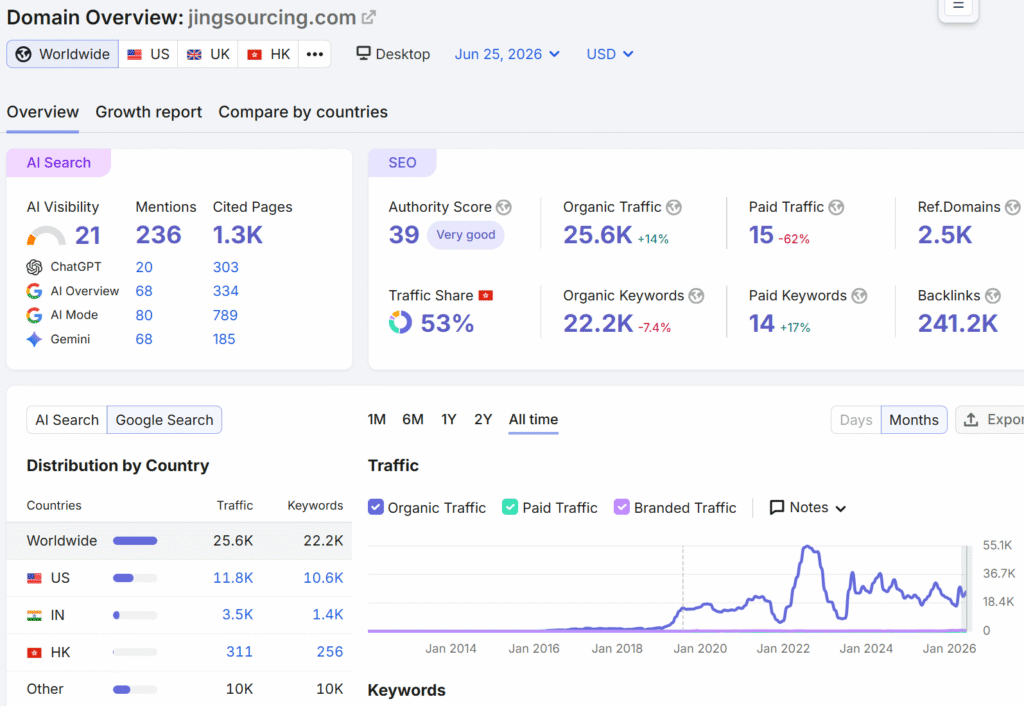Switch chart granularity to Months
Image resolution: width=1024 pixels, height=706 pixels.
click(x=914, y=420)
